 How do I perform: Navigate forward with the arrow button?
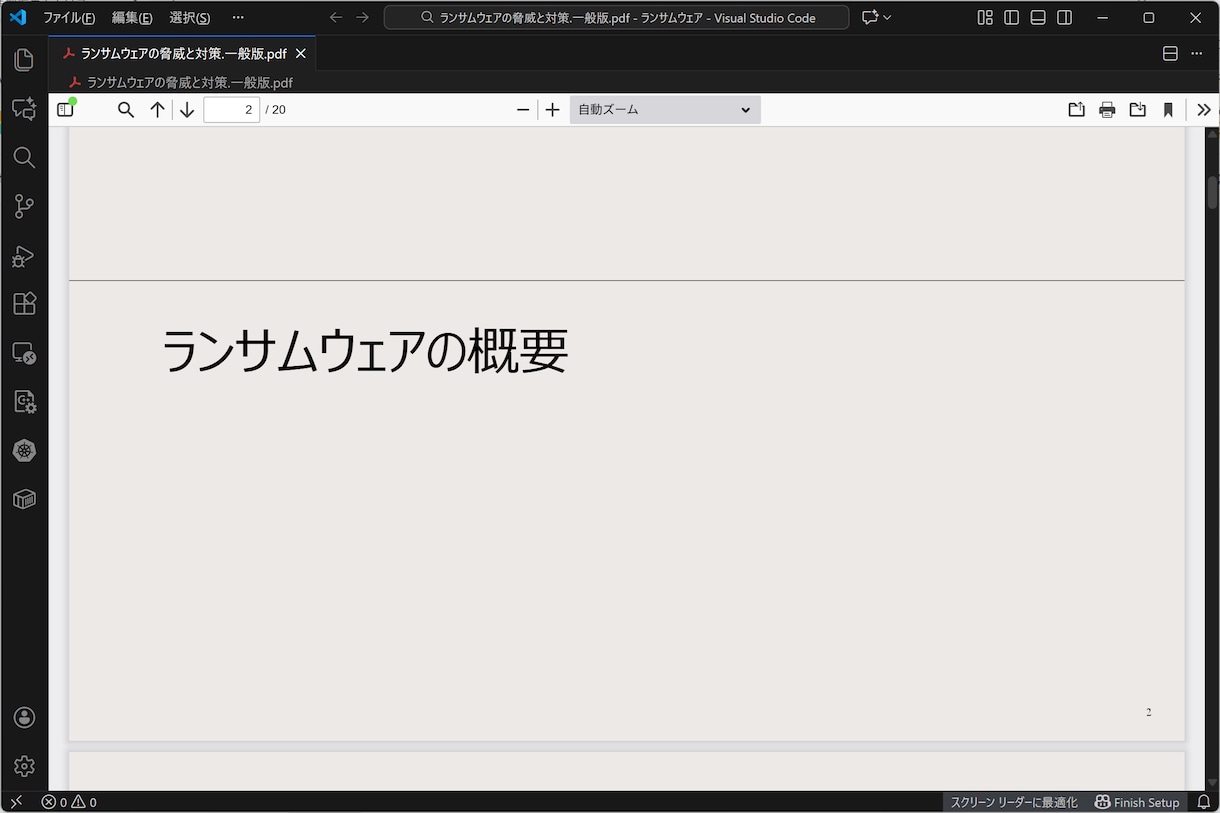point(363,18)
